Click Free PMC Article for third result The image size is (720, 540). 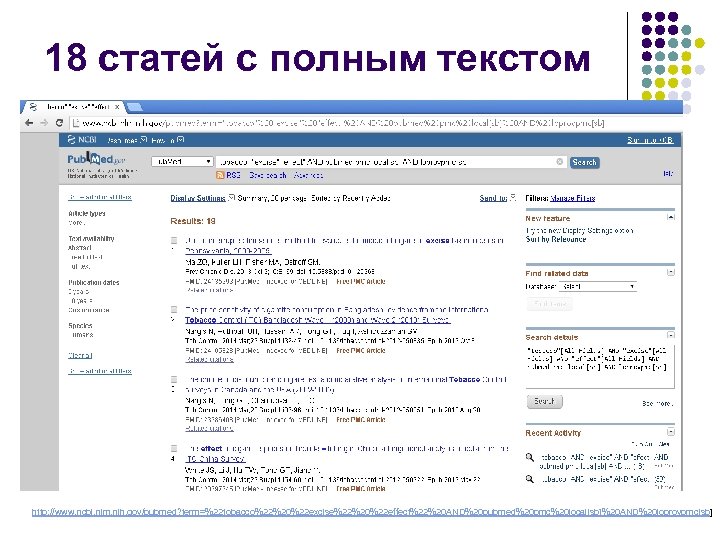pyautogui.click(x=360, y=420)
